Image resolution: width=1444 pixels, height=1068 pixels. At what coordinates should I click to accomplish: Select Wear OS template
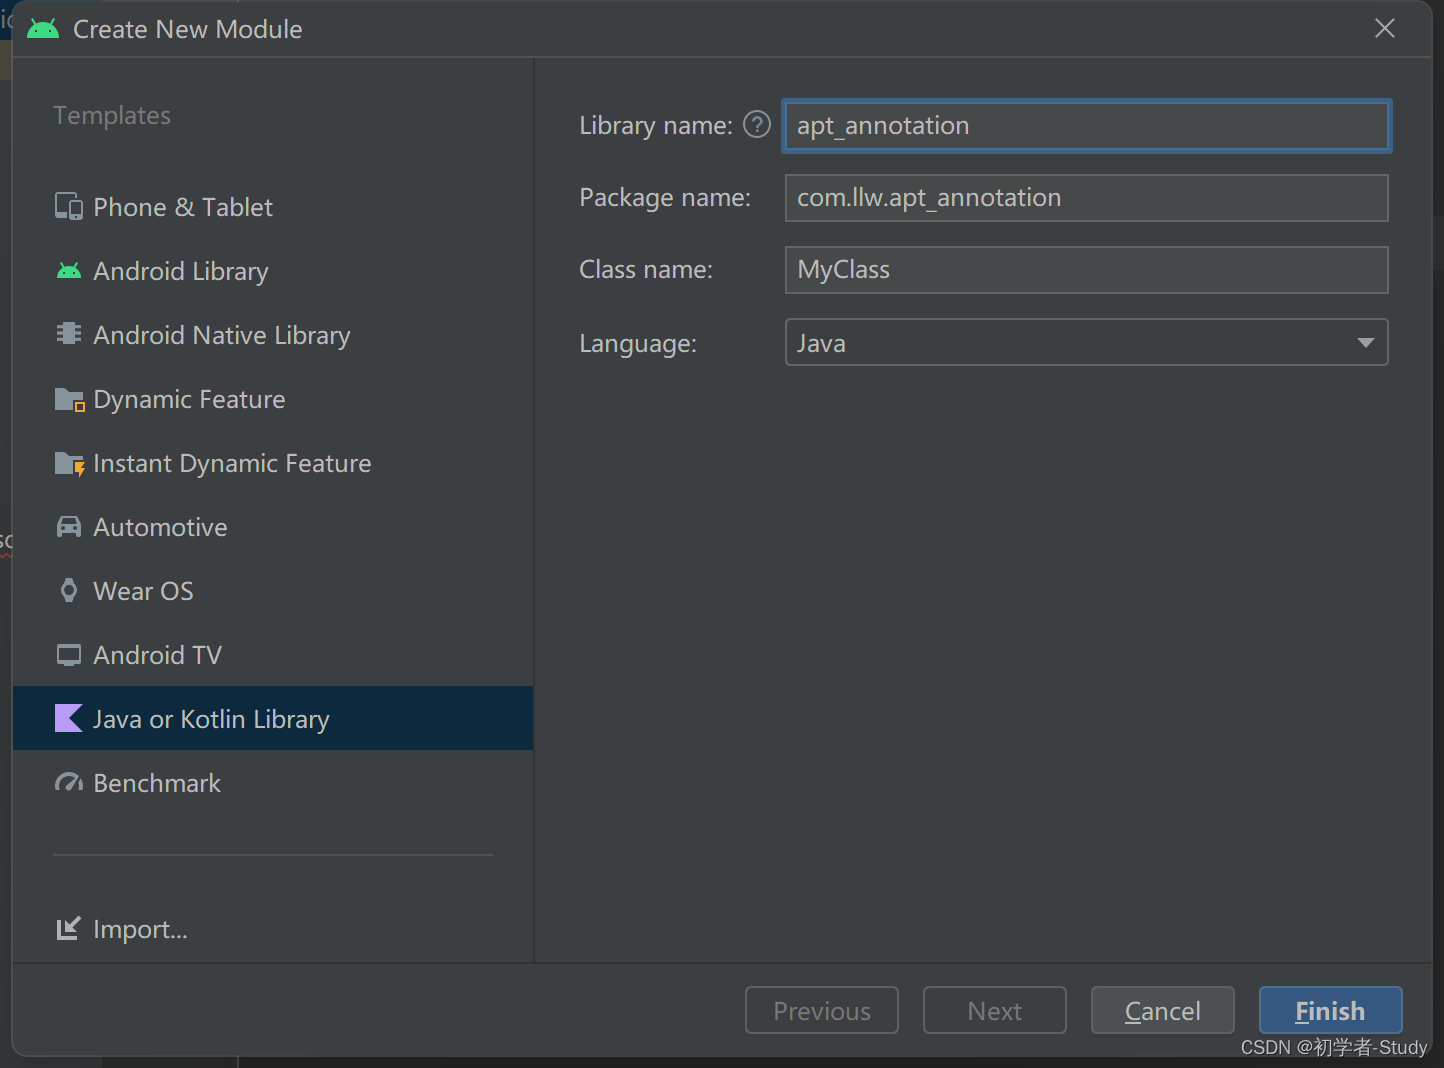click(273, 591)
